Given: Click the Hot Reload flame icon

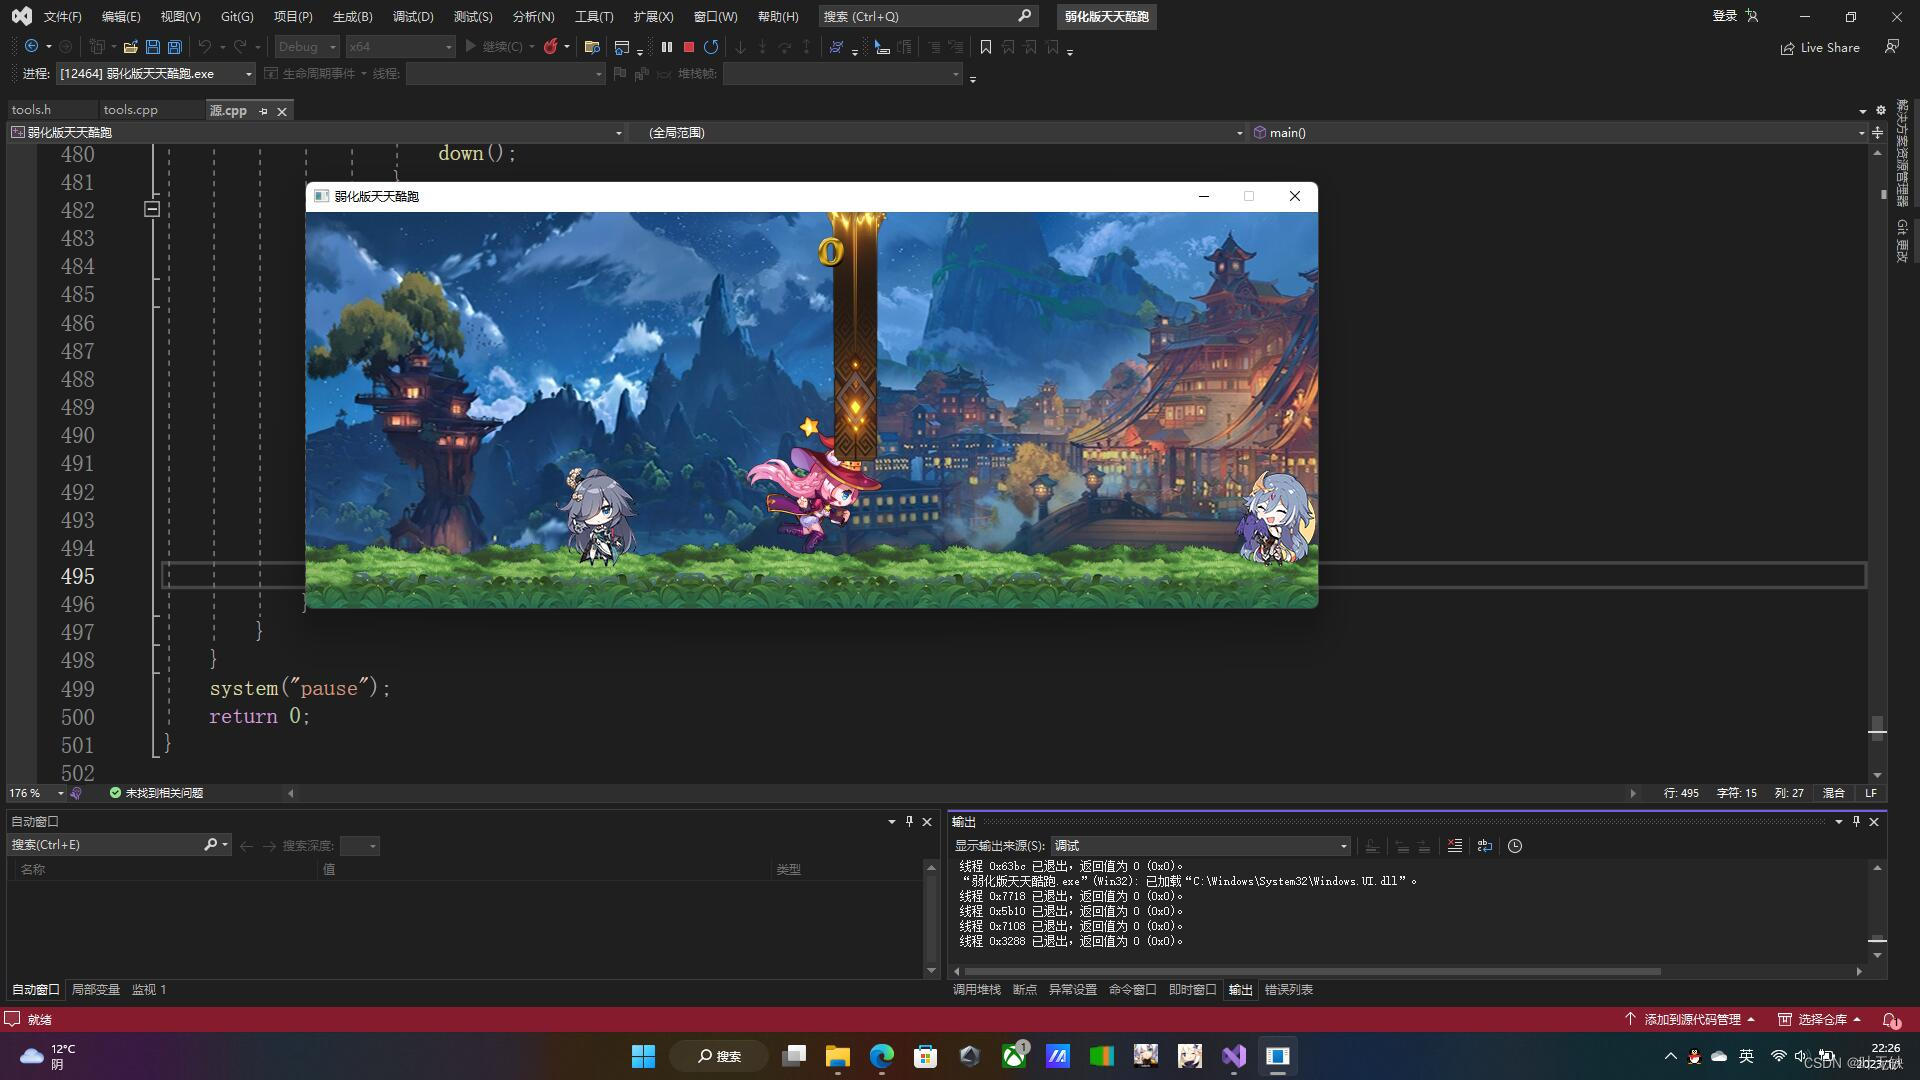Looking at the screenshot, I should coord(550,47).
